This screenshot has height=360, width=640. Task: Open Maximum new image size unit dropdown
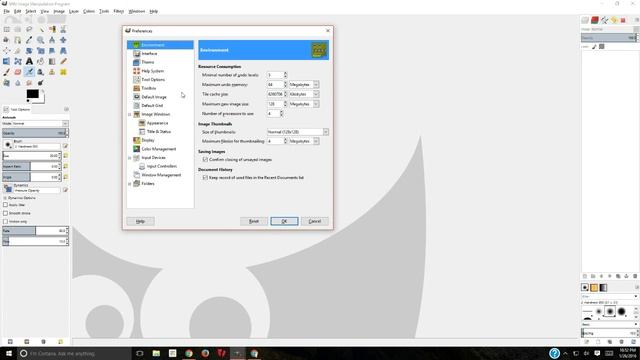click(x=304, y=104)
